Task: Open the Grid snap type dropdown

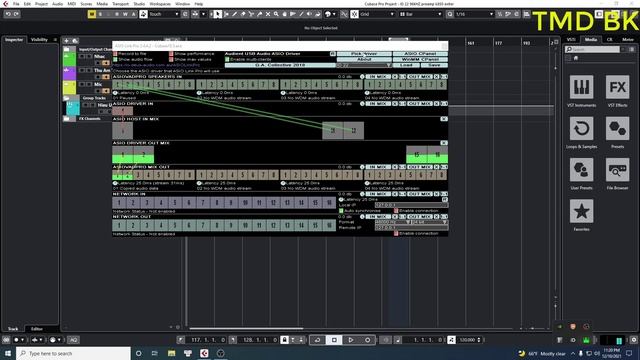Action: pyautogui.click(x=377, y=14)
